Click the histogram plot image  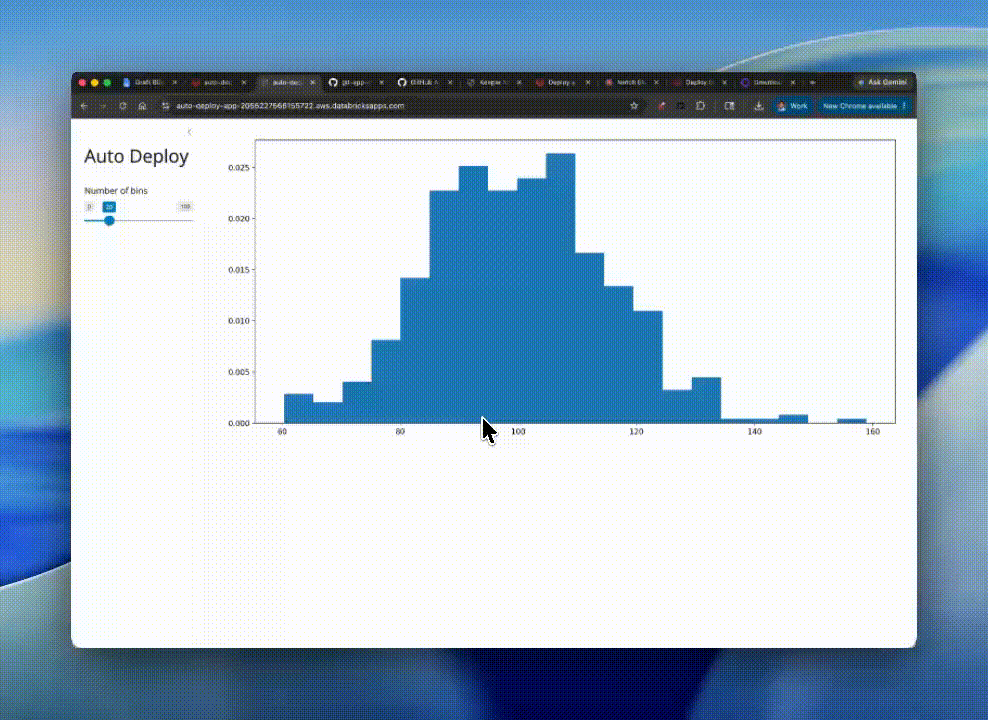point(561,287)
